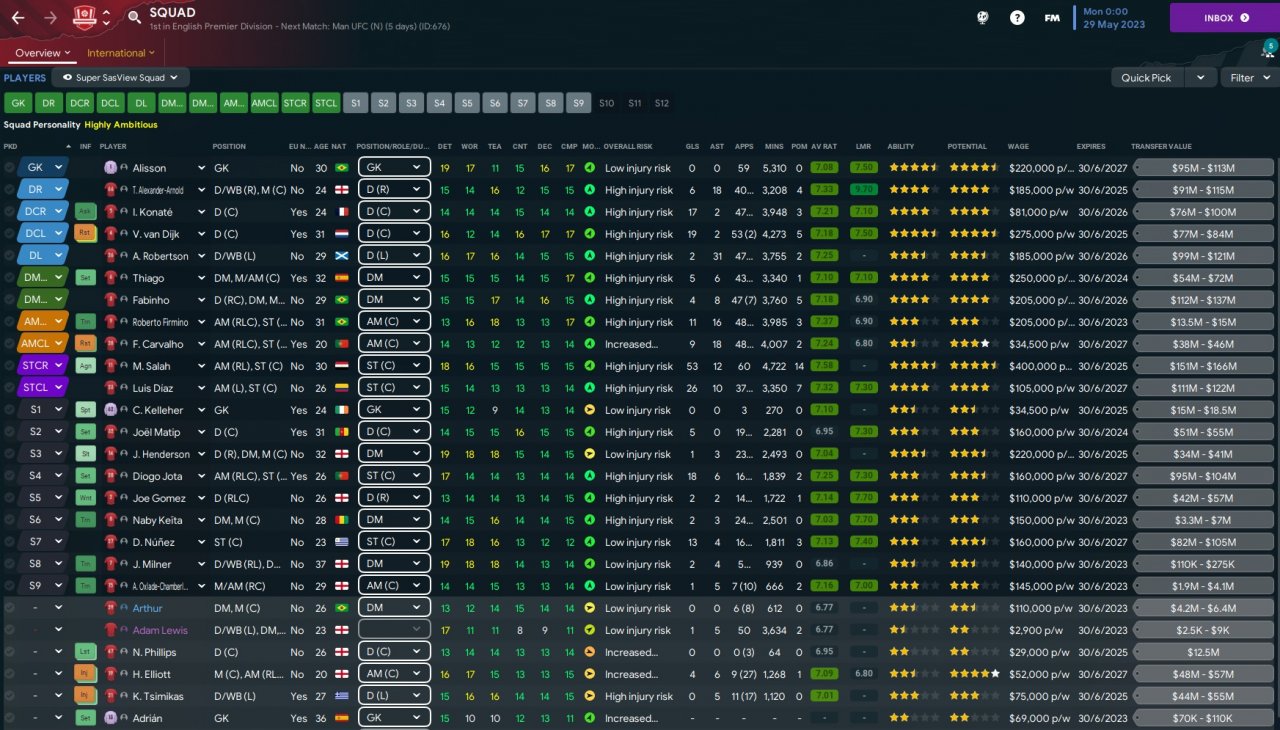
Task: Click Alisson's morale icon
Action: (590, 168)
